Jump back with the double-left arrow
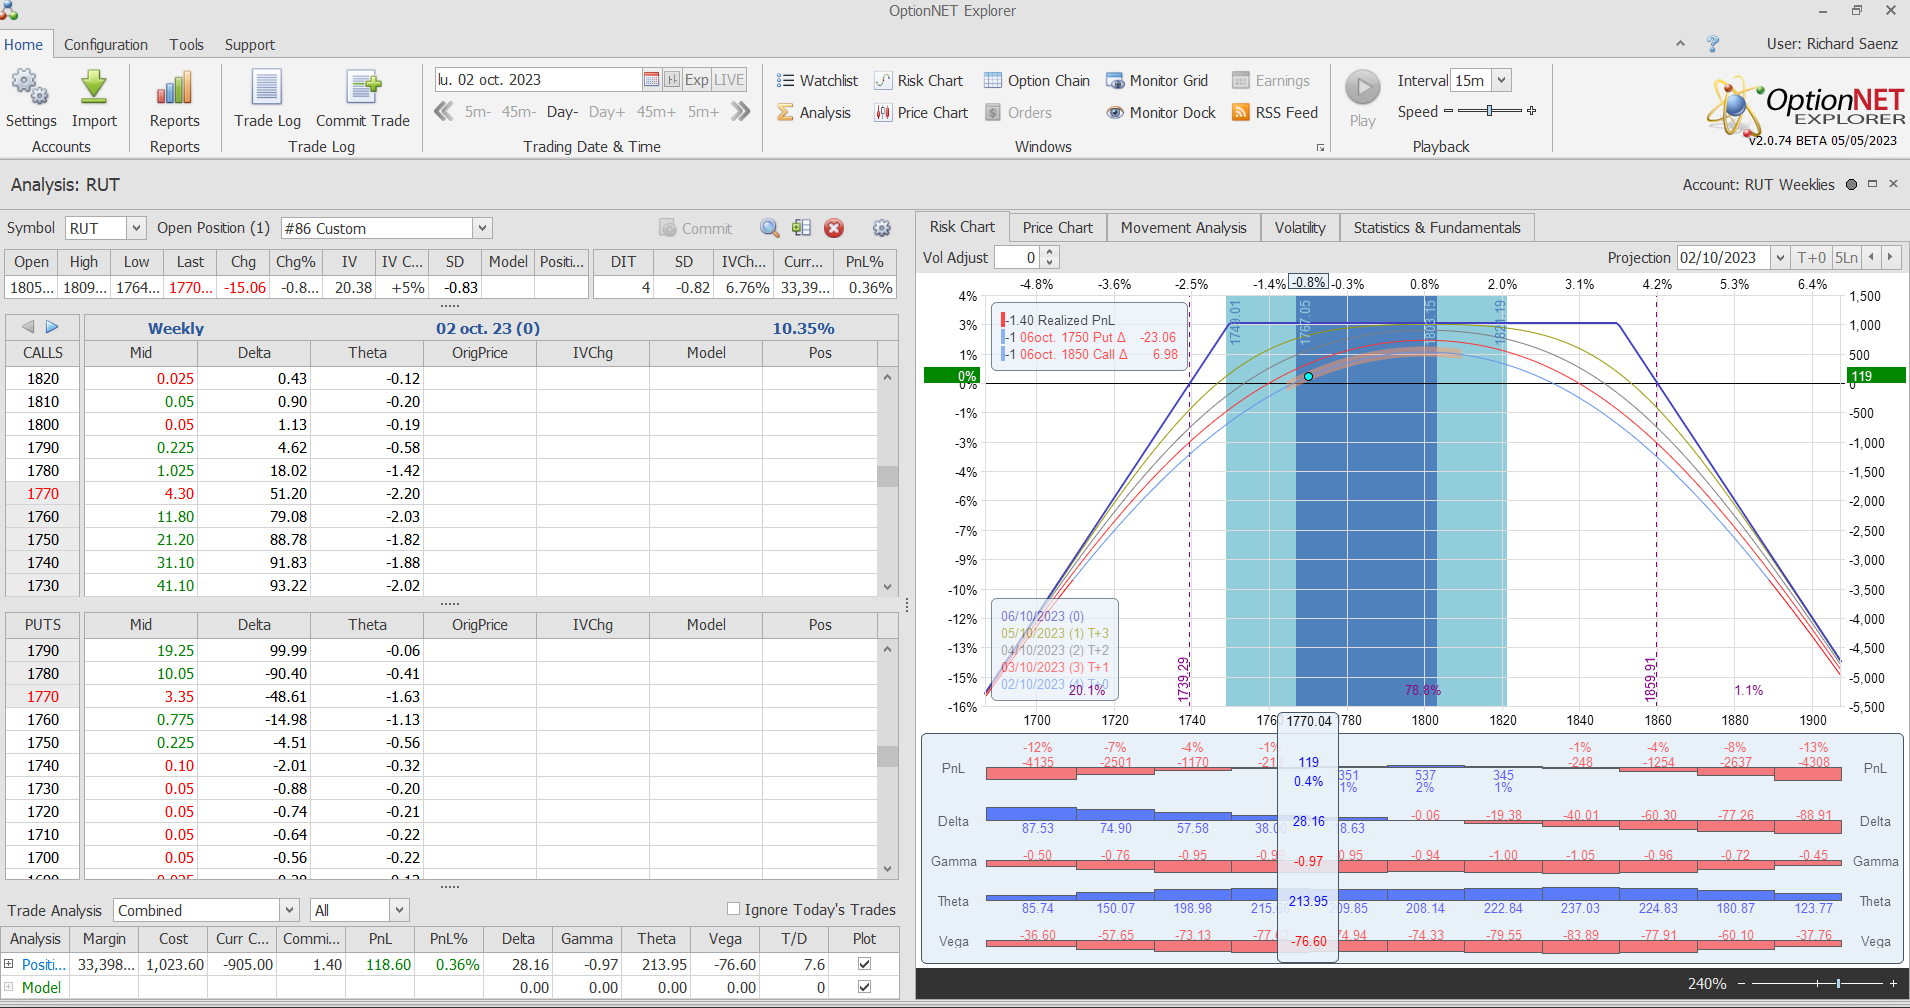 tap(444, 112)
